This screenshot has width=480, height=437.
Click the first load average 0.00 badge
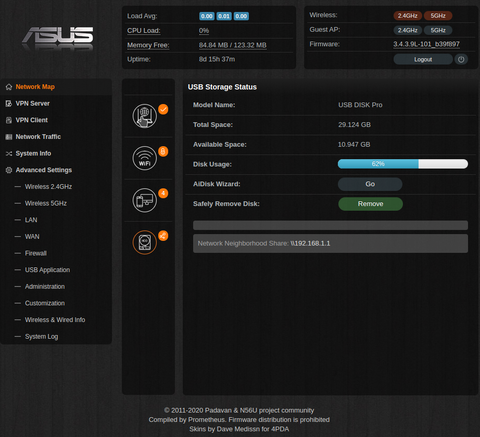[x=207, y=16]
